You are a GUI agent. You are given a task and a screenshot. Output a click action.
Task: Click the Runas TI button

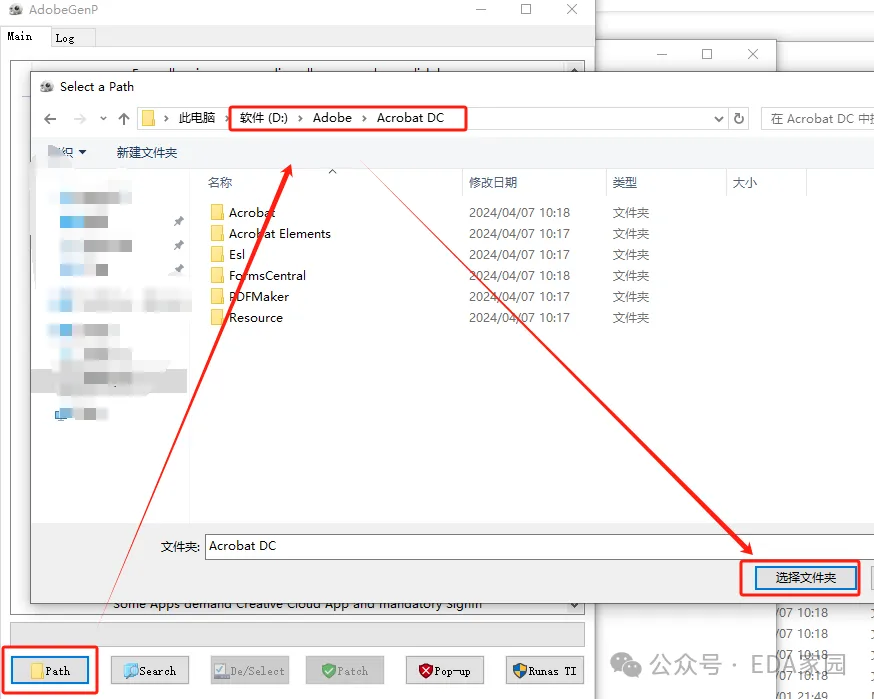point(545,670)
